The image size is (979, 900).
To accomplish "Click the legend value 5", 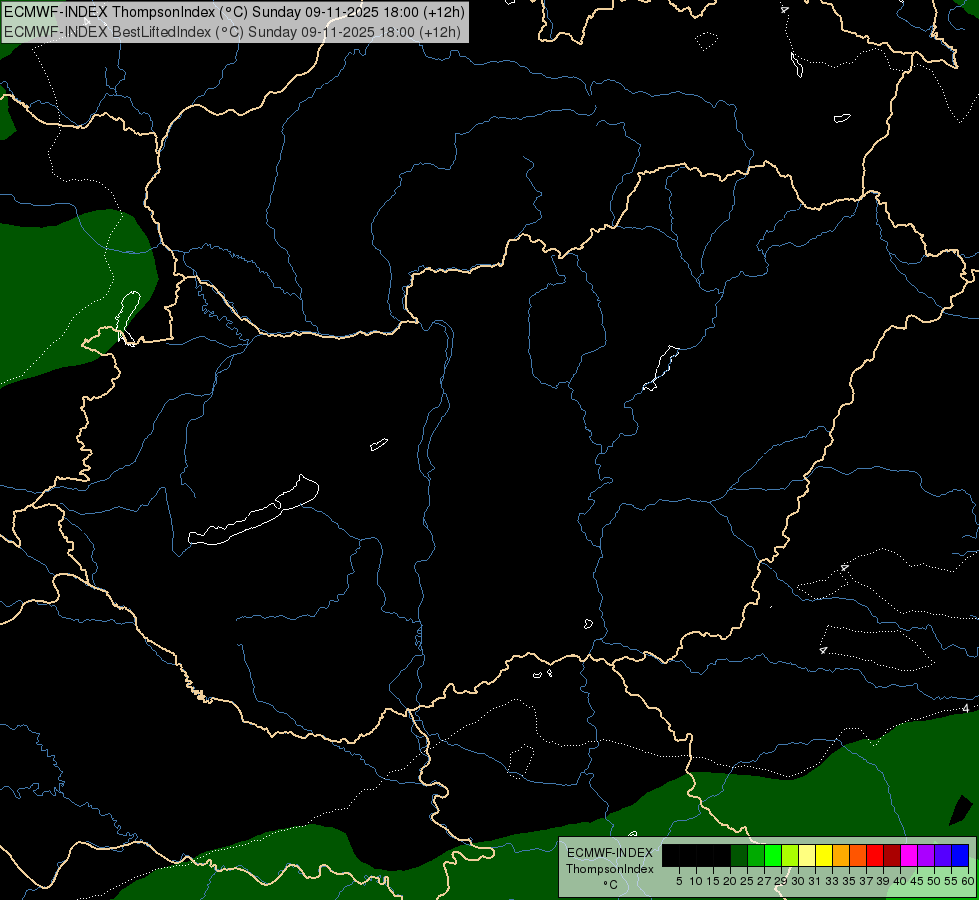I will 679,881.
